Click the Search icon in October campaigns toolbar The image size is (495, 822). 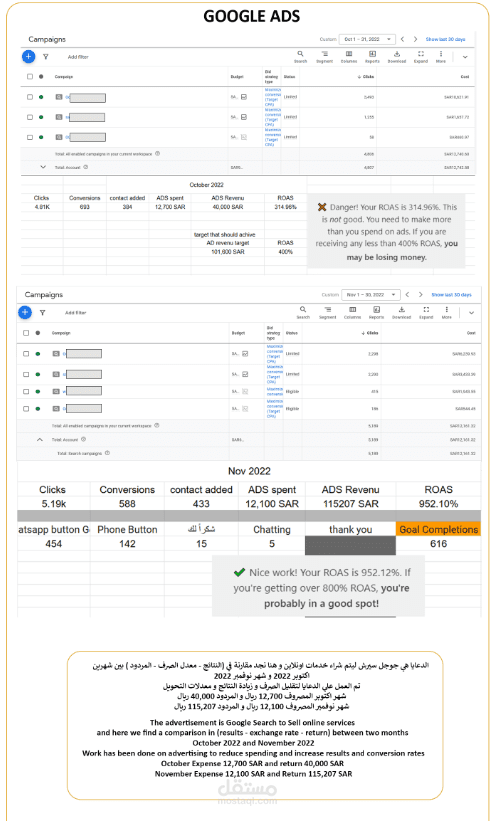coord(300,57)
